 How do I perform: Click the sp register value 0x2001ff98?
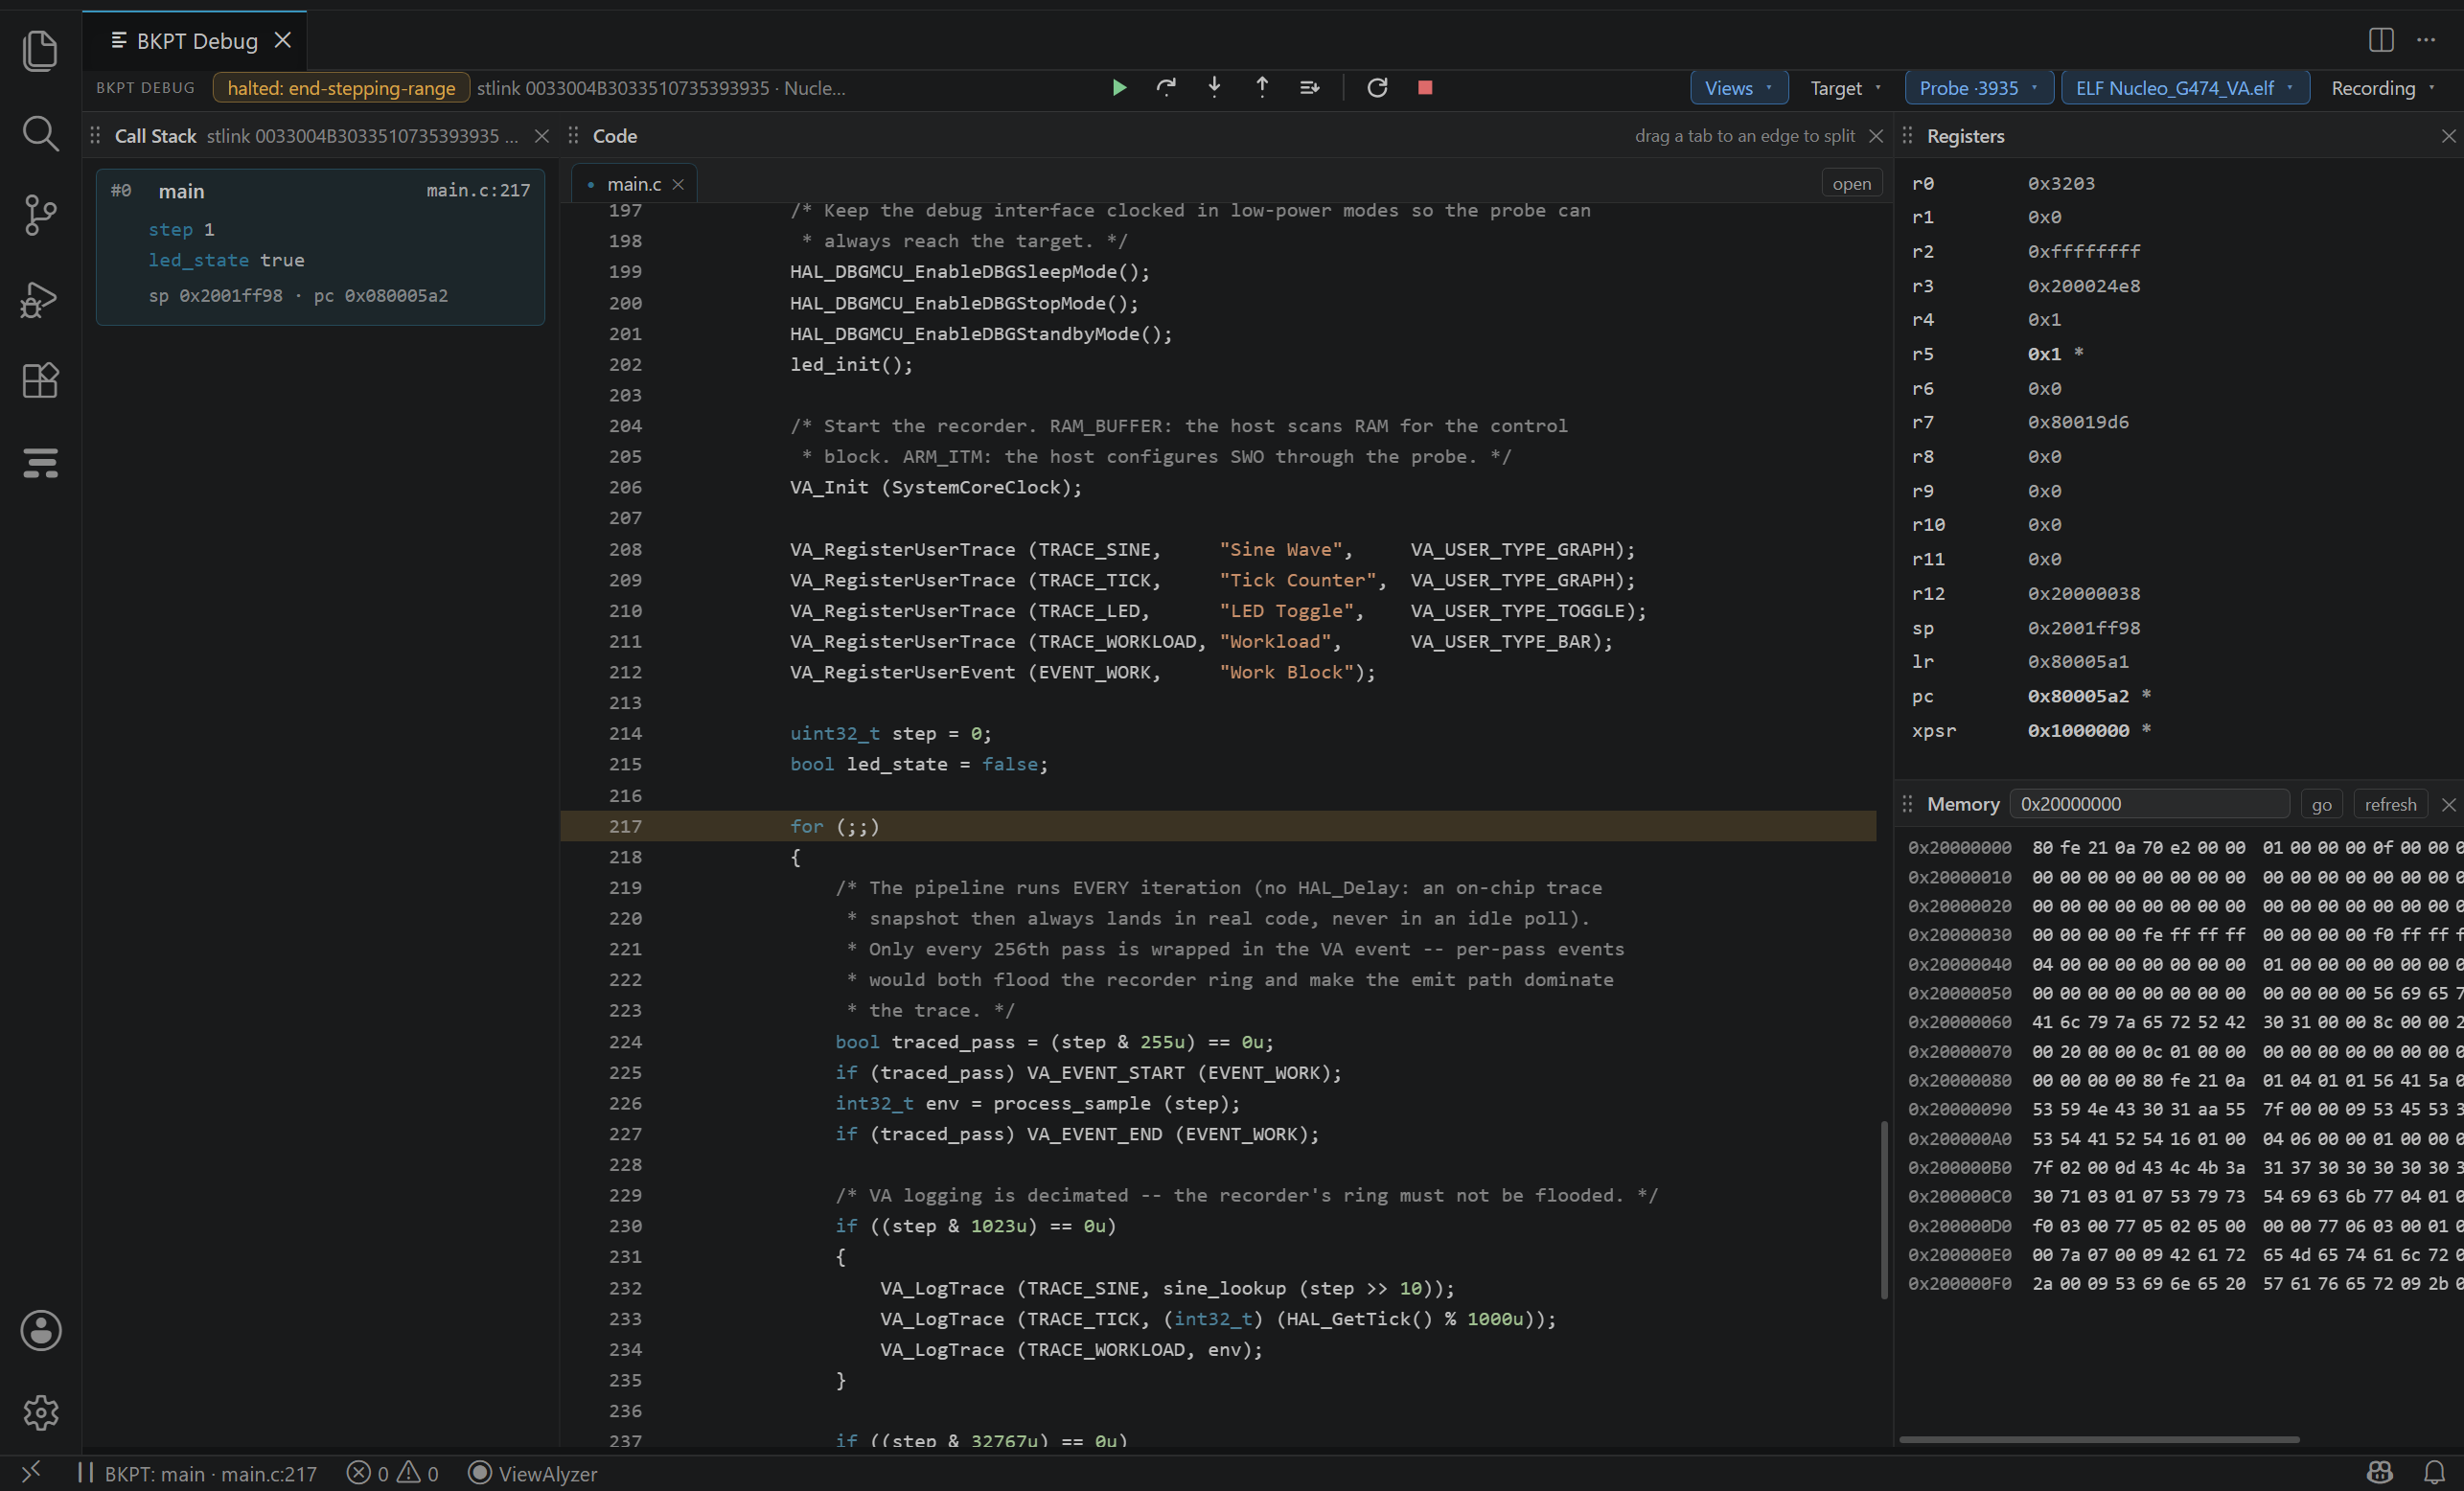click(2084, 628)
